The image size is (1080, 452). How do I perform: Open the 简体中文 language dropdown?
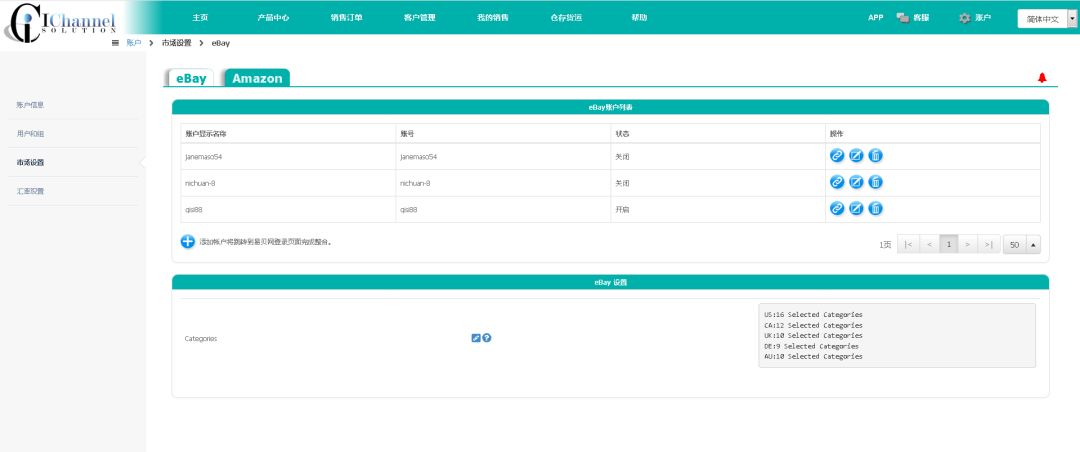pos(1047,19)
